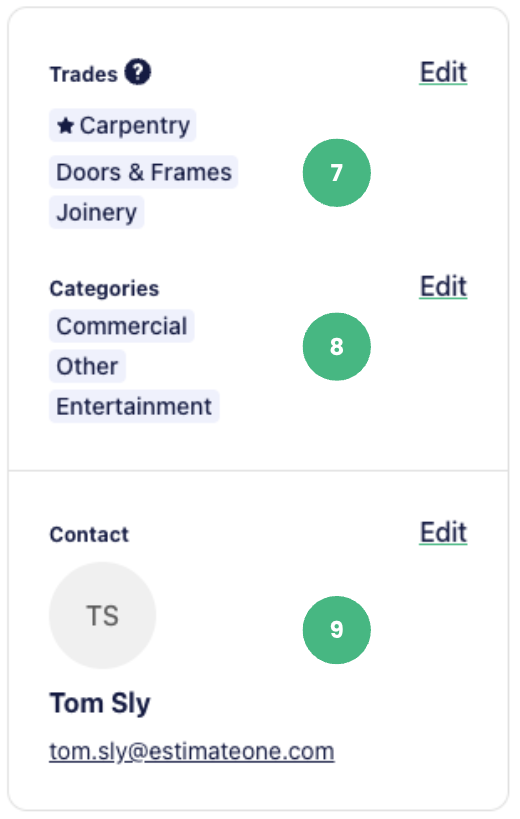Image resolution: width=520 pixels, height=819 pixels.
Task: Click the Trades help question mark icon
Action: [137, 72]
